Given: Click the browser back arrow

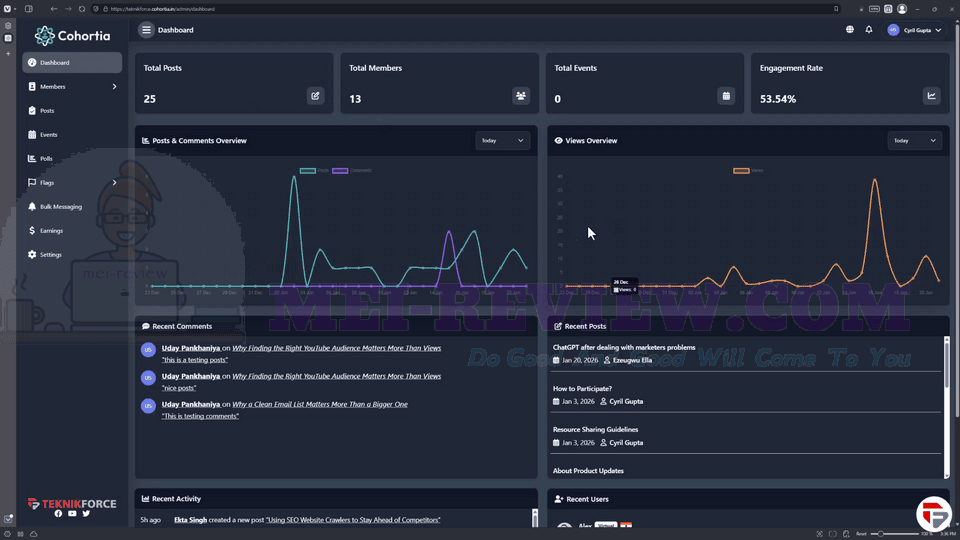Looking at the screenshot, I should [54, 9].
